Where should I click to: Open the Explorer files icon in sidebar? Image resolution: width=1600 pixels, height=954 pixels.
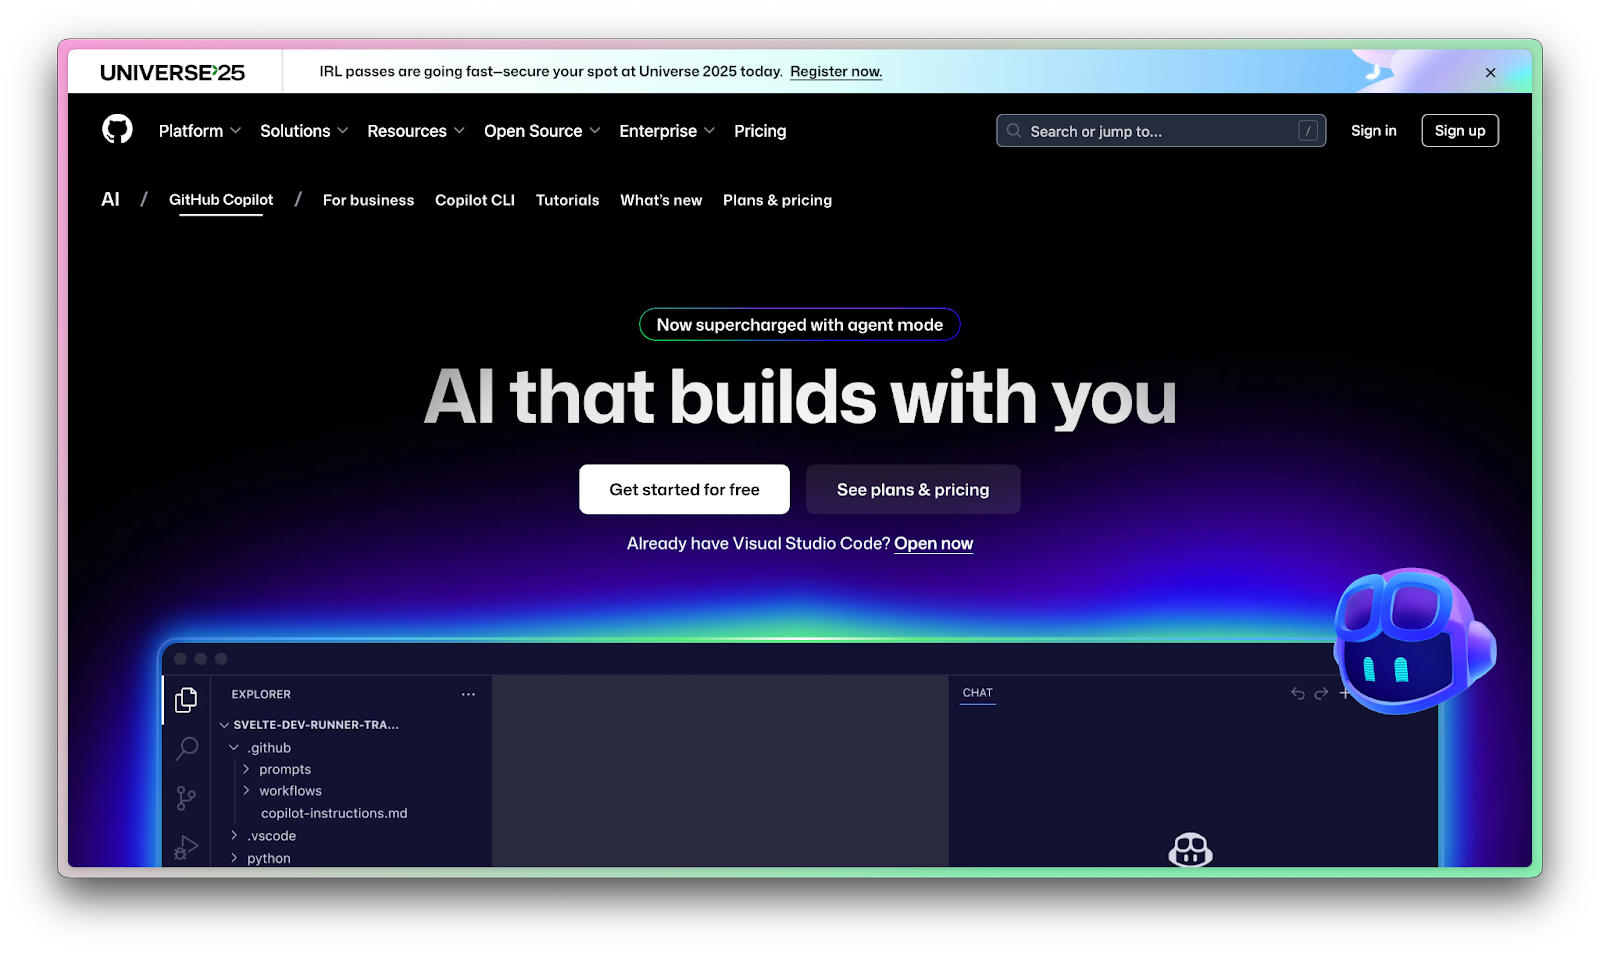(186, 700)
